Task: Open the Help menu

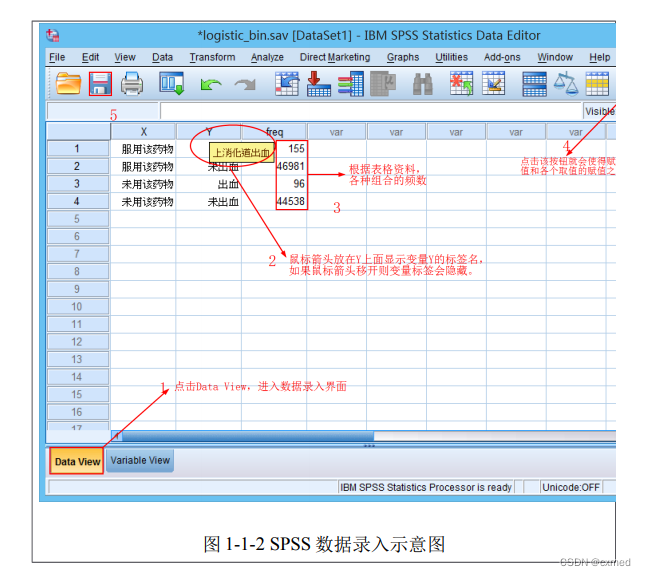Action: tap(599, 57)
